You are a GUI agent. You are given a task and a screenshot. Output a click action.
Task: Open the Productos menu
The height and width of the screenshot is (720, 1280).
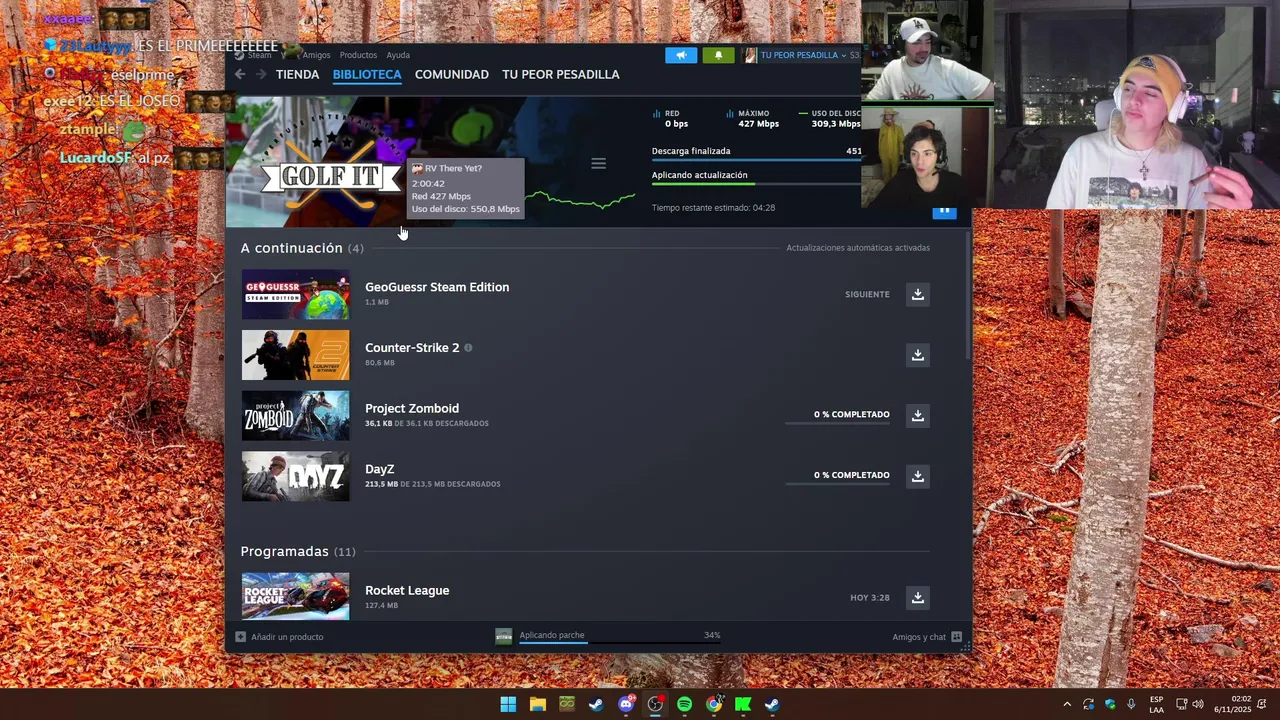[x=358, y=55]
